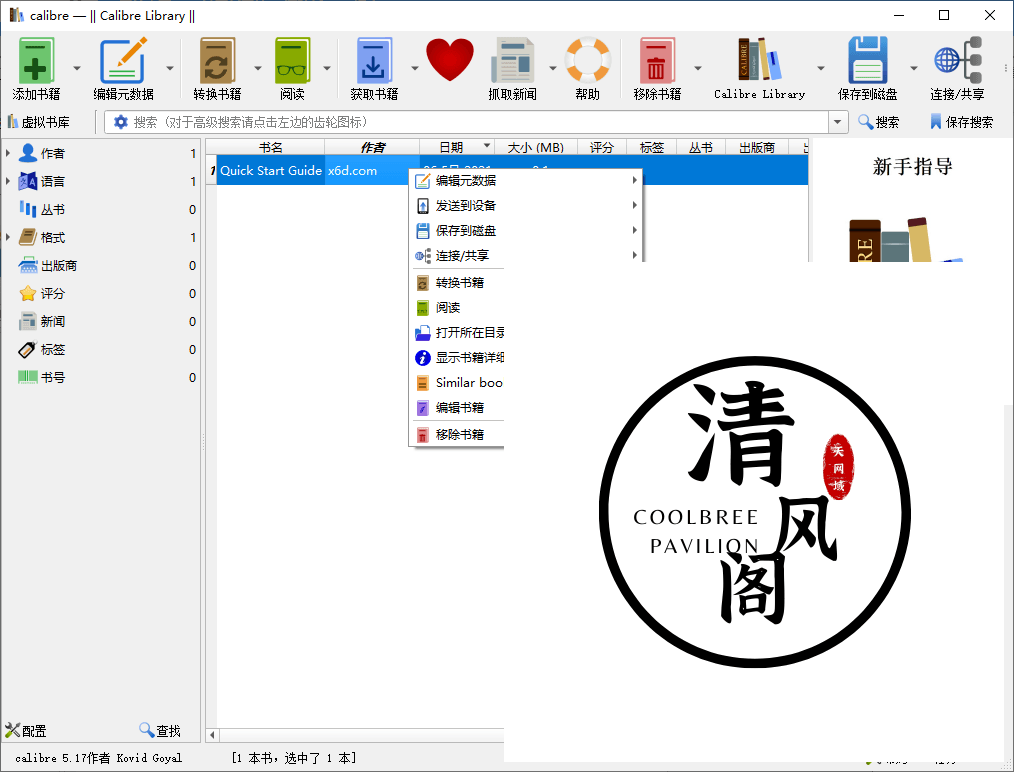
Task: Click the Find (查找) button in tag browser
Action: tap(160, 731)
